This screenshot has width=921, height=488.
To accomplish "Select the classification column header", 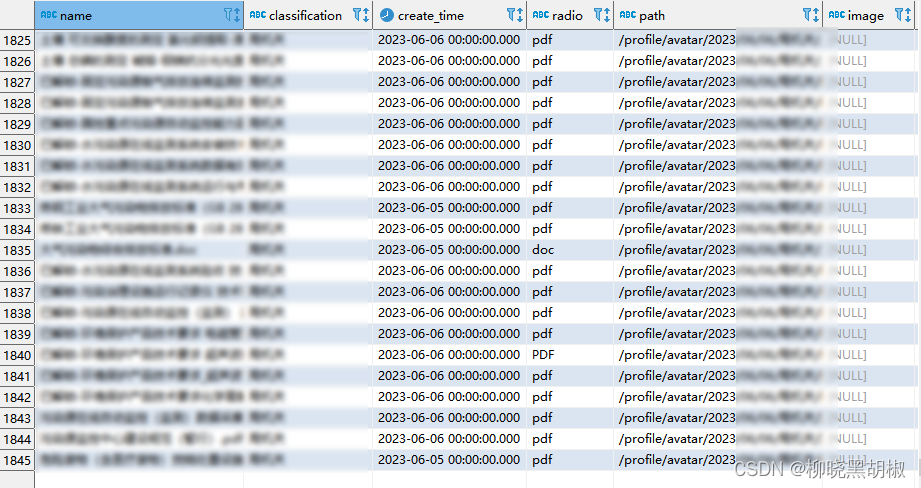I will pyautogui.click(x=308, y=15).
